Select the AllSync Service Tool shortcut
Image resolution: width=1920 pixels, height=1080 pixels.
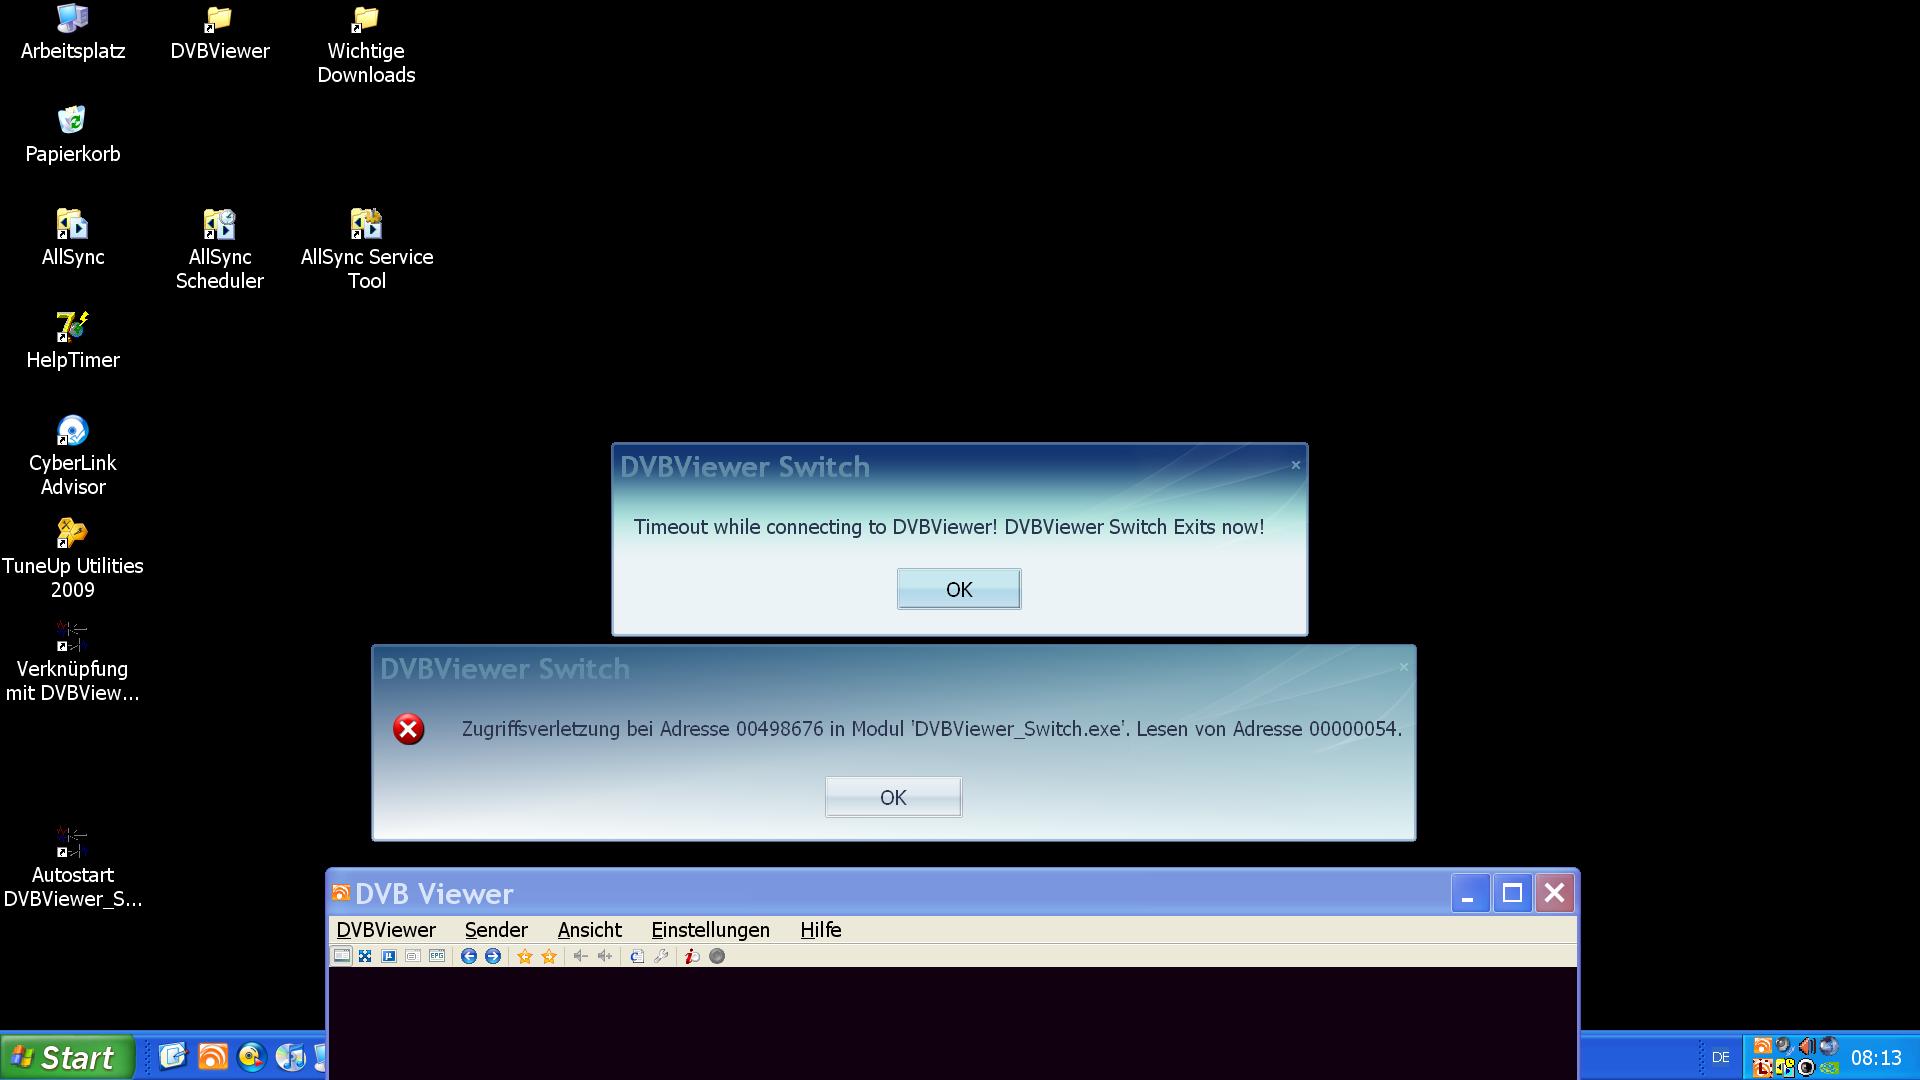coord(366,250)
